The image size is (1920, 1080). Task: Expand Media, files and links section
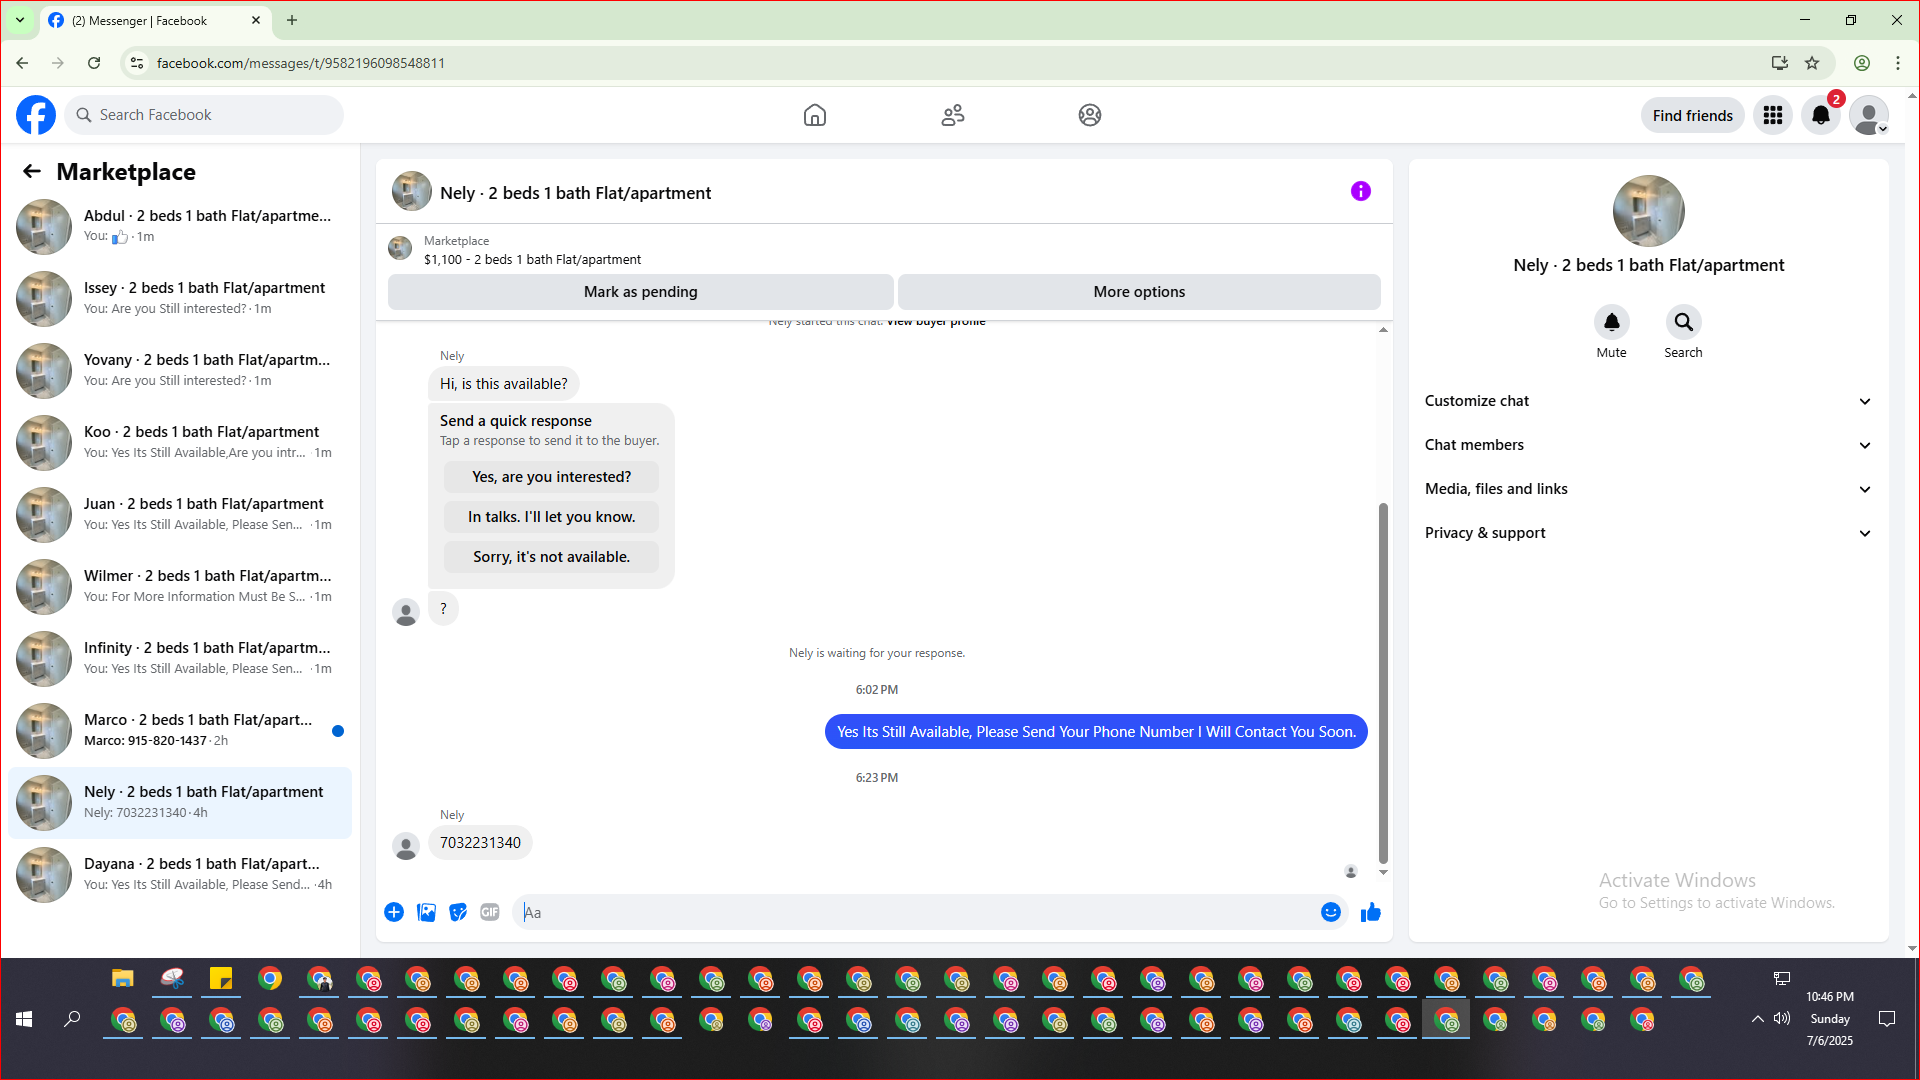point(1648,489)
